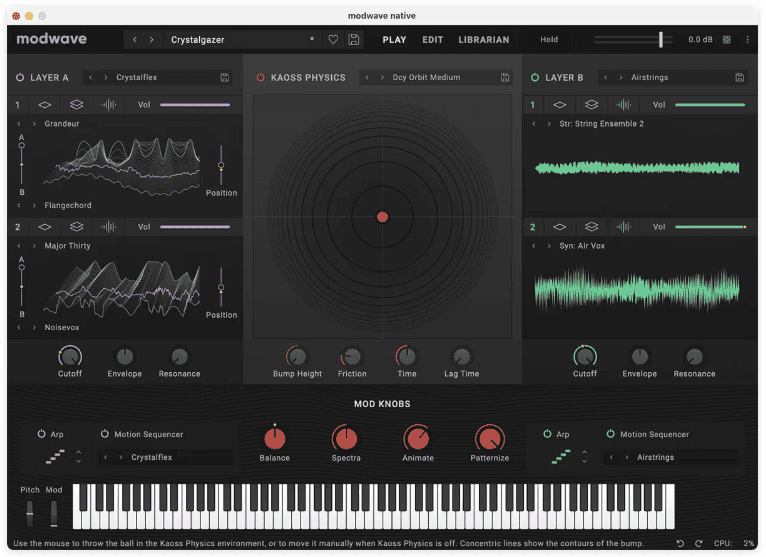Go to next performance after Crystalgazer

click(151, 40)
